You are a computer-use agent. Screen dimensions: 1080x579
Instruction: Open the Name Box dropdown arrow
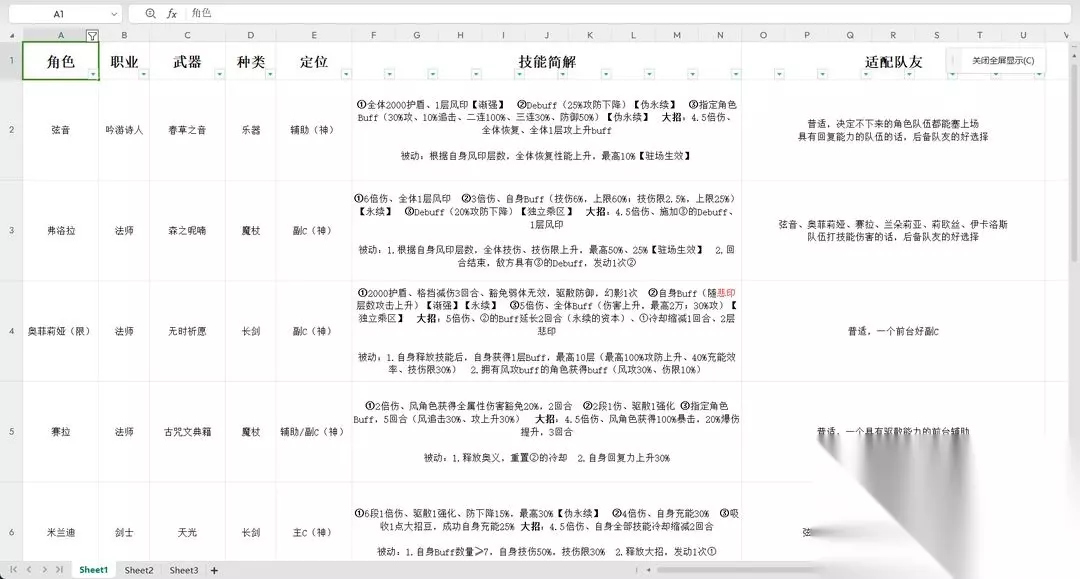pyautogui.click(x=114, y=14)
